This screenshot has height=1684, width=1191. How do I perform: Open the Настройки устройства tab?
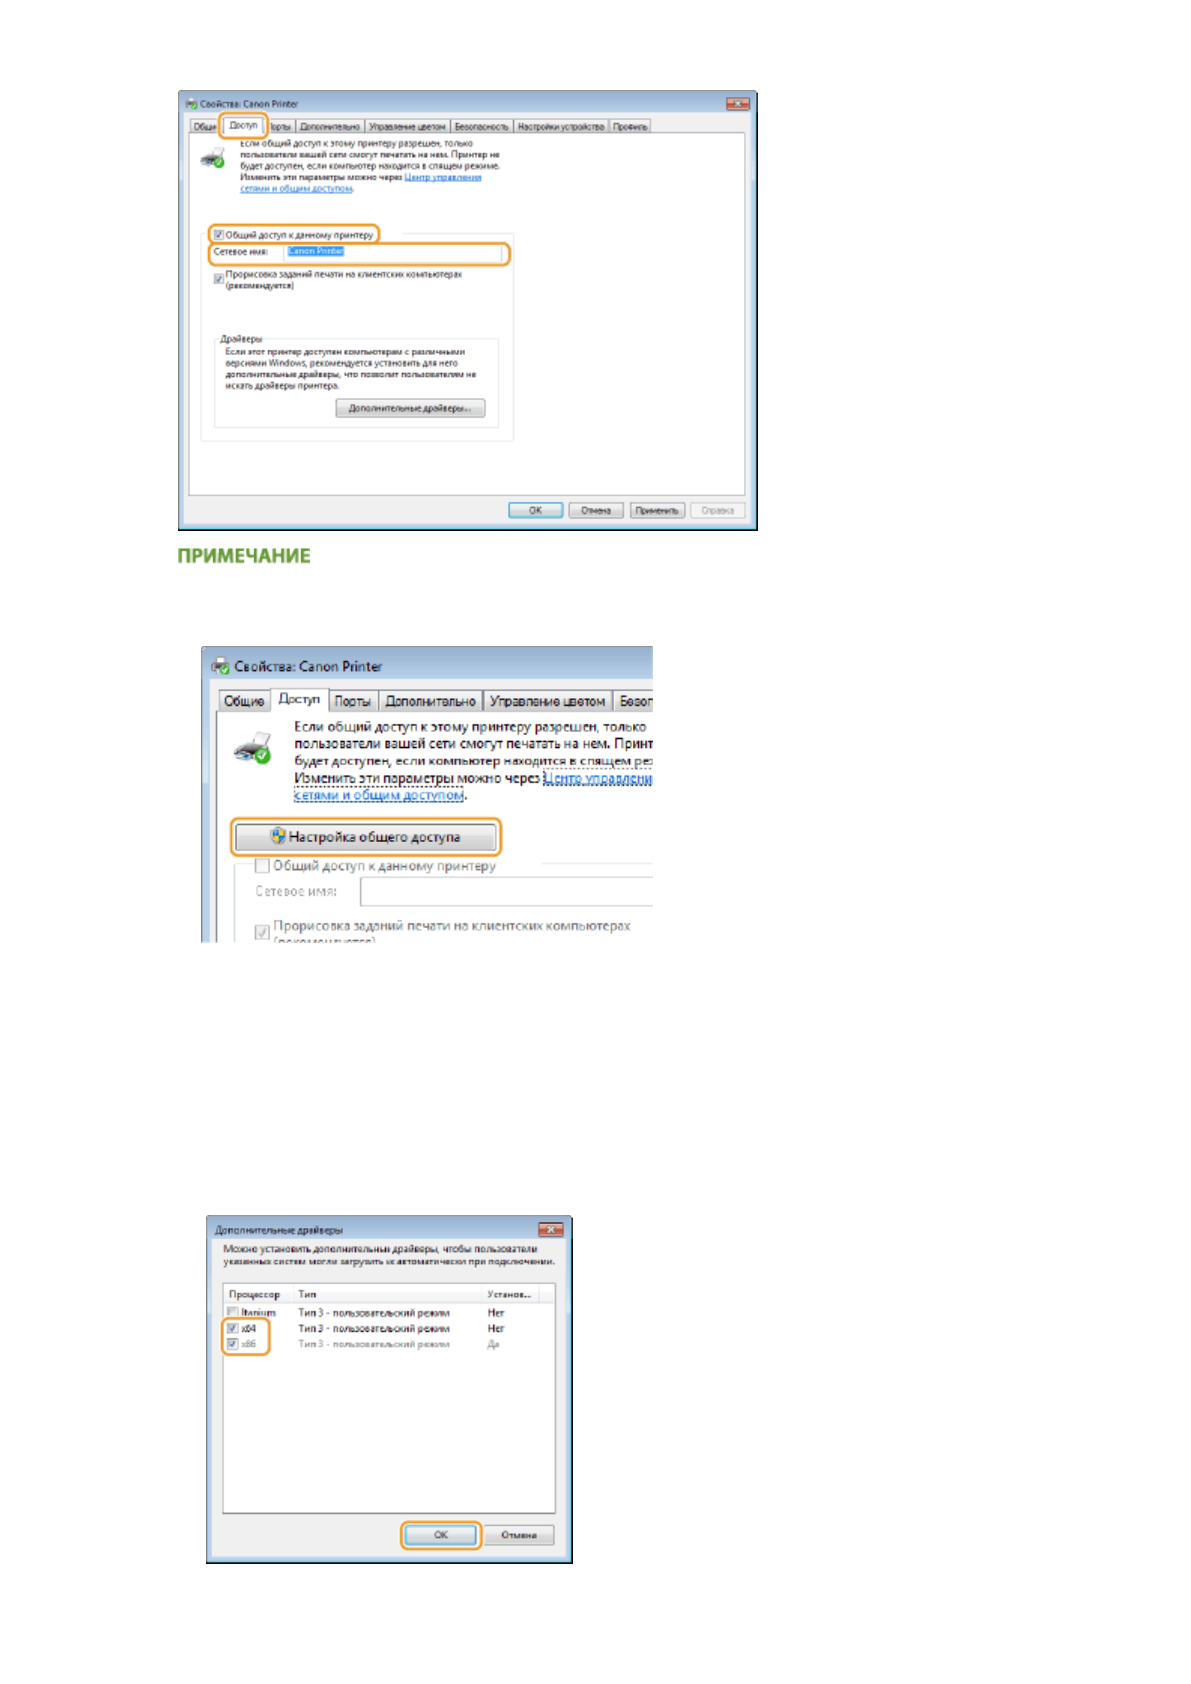(560, 127)
